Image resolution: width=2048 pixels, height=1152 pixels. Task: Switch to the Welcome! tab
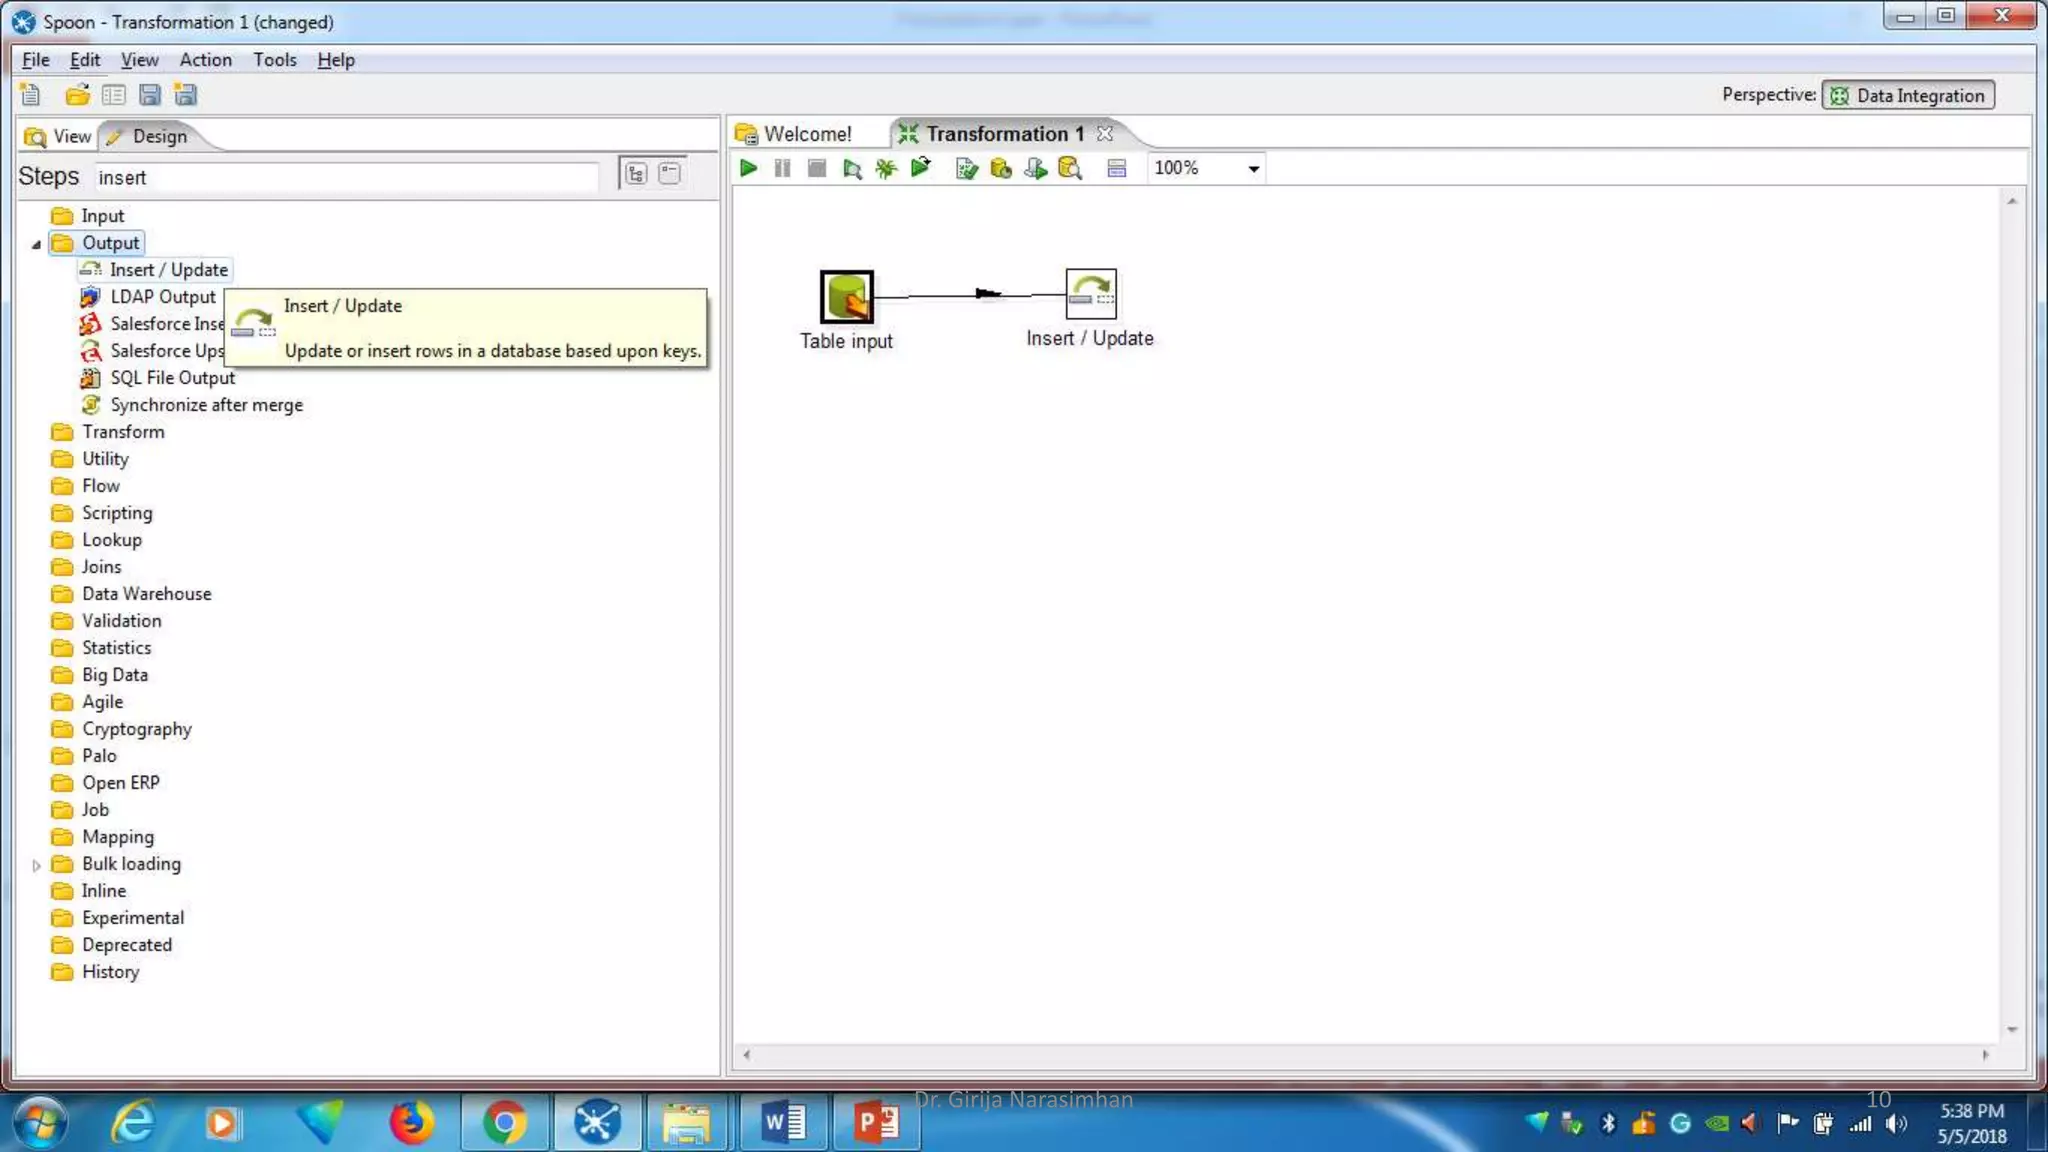[x=807, y=134]
